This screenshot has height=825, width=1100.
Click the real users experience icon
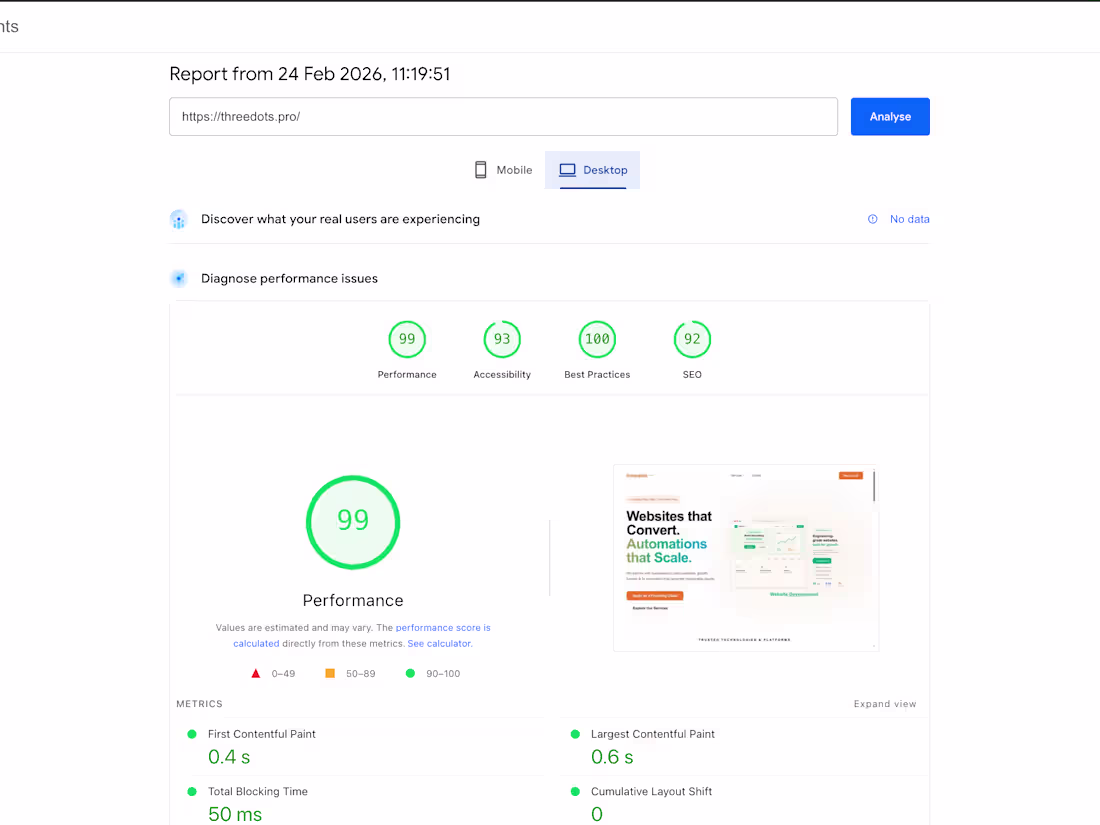pos(179,220)
